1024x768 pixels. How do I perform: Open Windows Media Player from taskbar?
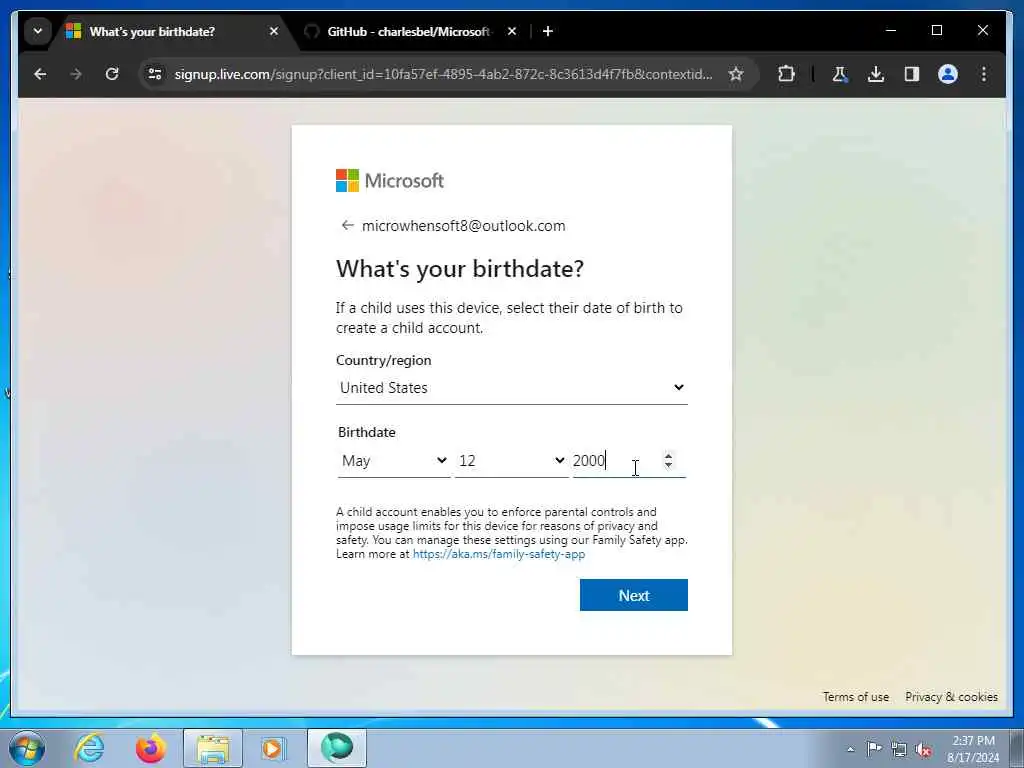pyautogui.click(x=274, y=748)
